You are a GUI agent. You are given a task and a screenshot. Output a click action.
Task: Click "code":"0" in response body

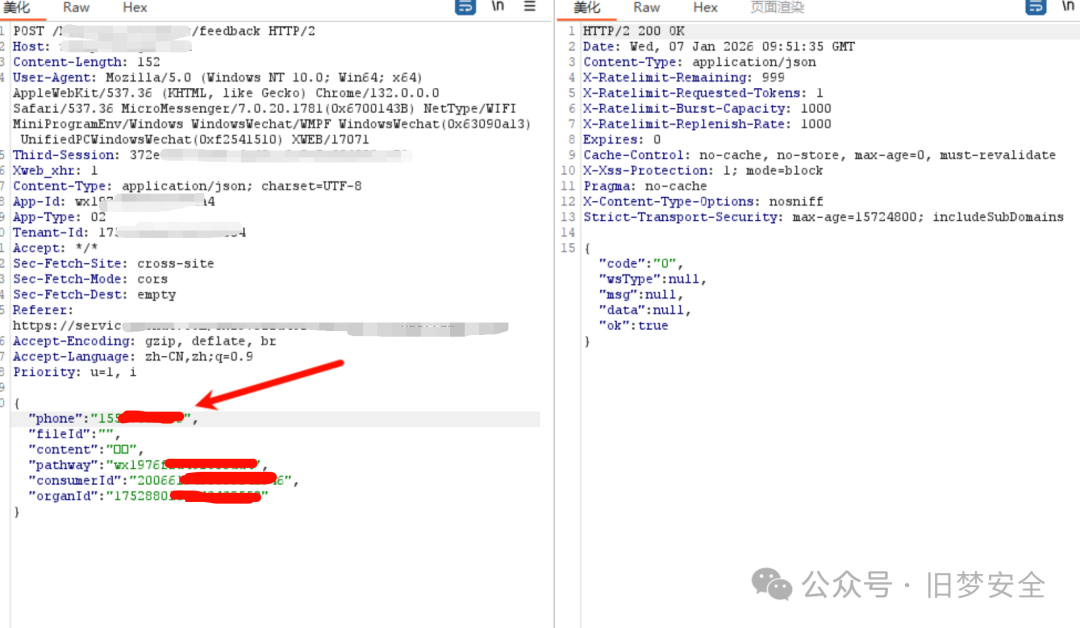pyautogui.click(x=641, y=264)
